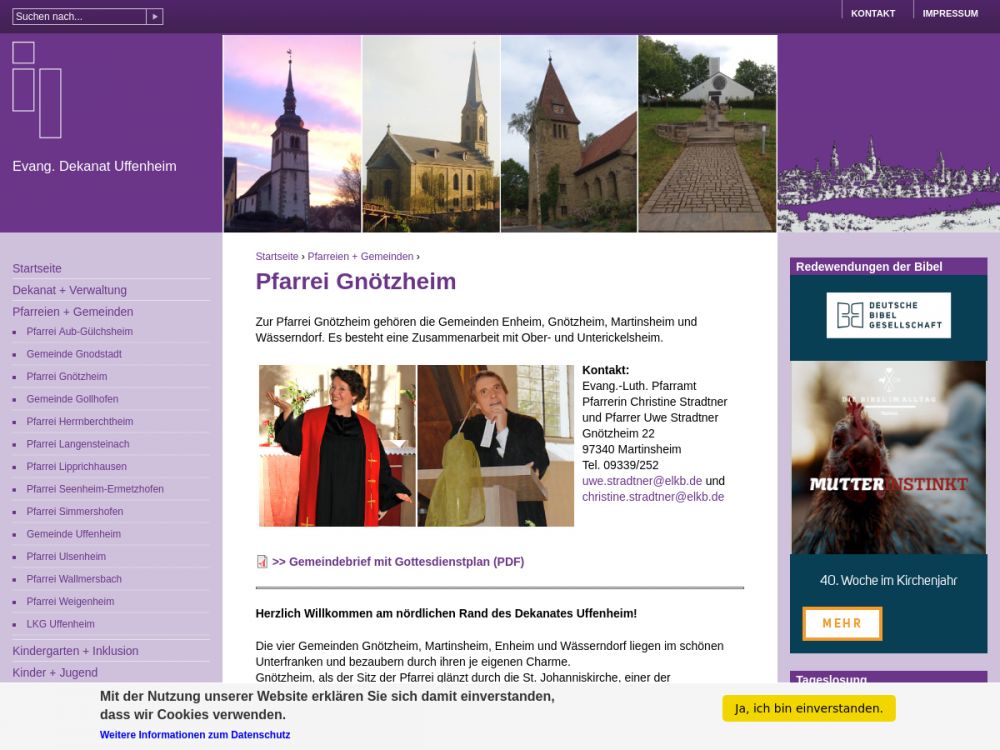
Task: Click the search submit arrow button
Action: pos(154,17)
